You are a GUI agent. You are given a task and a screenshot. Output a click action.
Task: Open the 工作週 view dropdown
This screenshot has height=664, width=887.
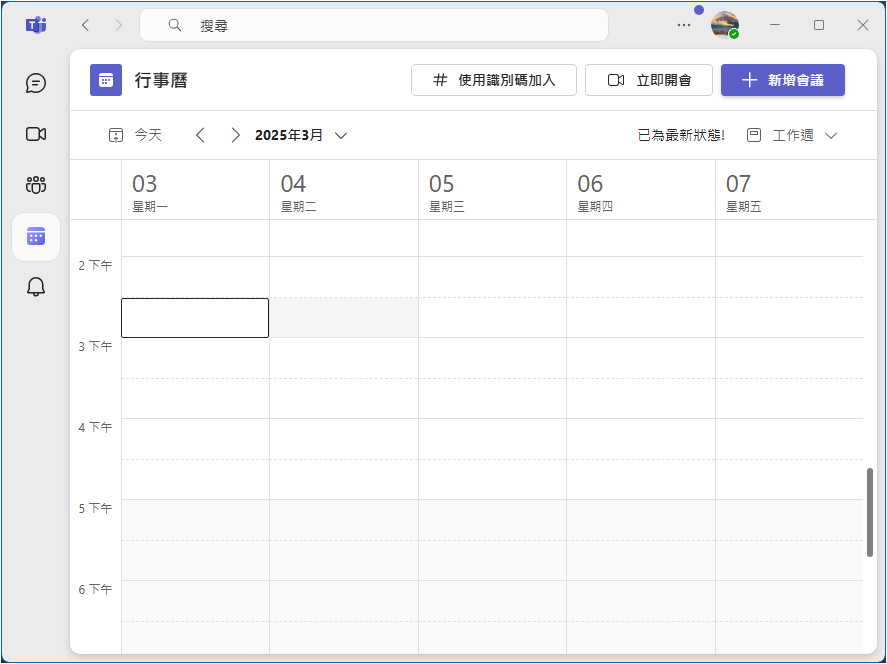click(x=792, y=135)
